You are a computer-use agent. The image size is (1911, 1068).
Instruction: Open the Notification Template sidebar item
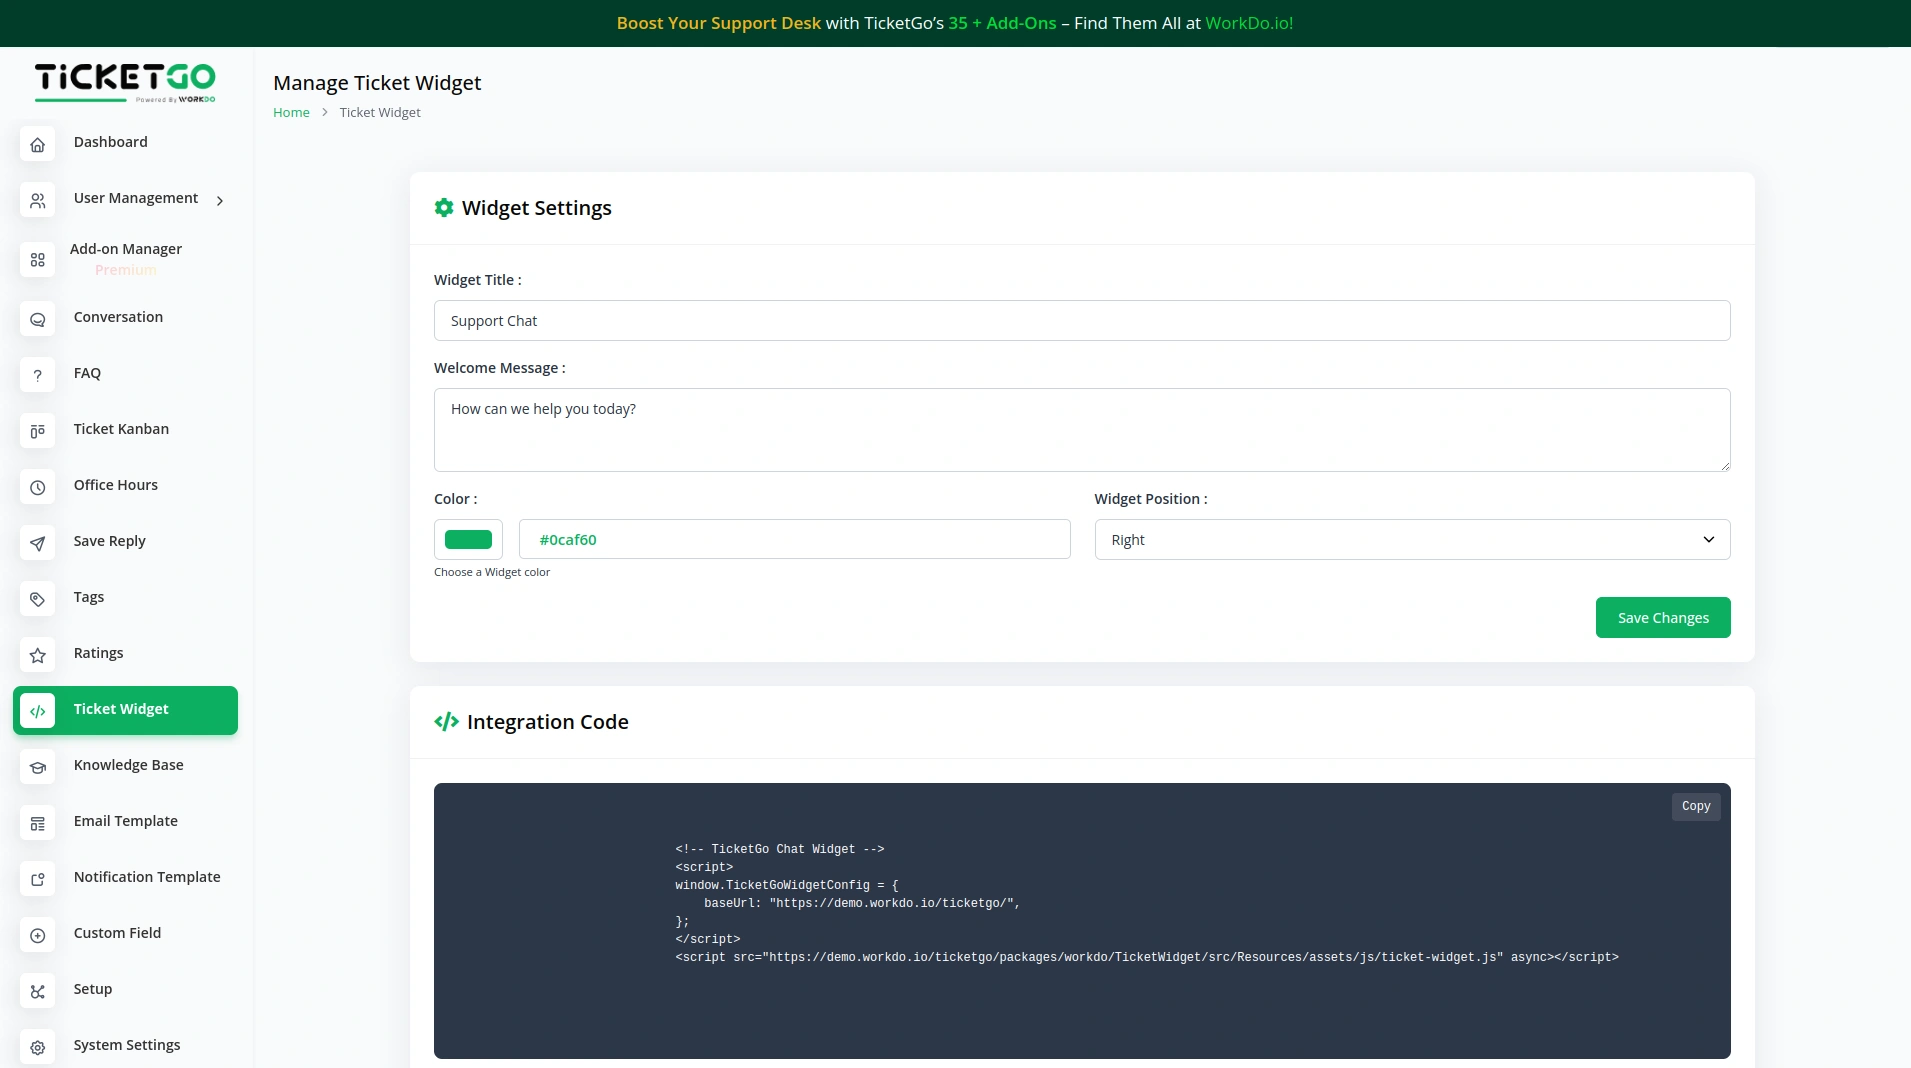pos(146,877)
